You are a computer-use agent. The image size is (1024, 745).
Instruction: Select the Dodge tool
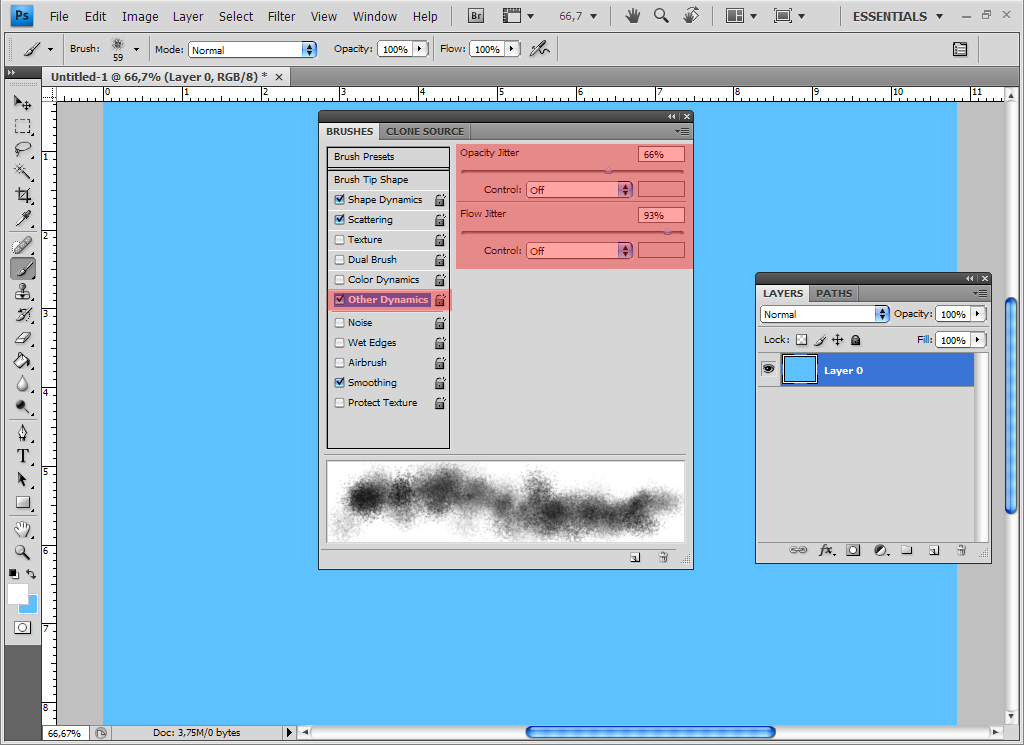click(x=22, y=407)
